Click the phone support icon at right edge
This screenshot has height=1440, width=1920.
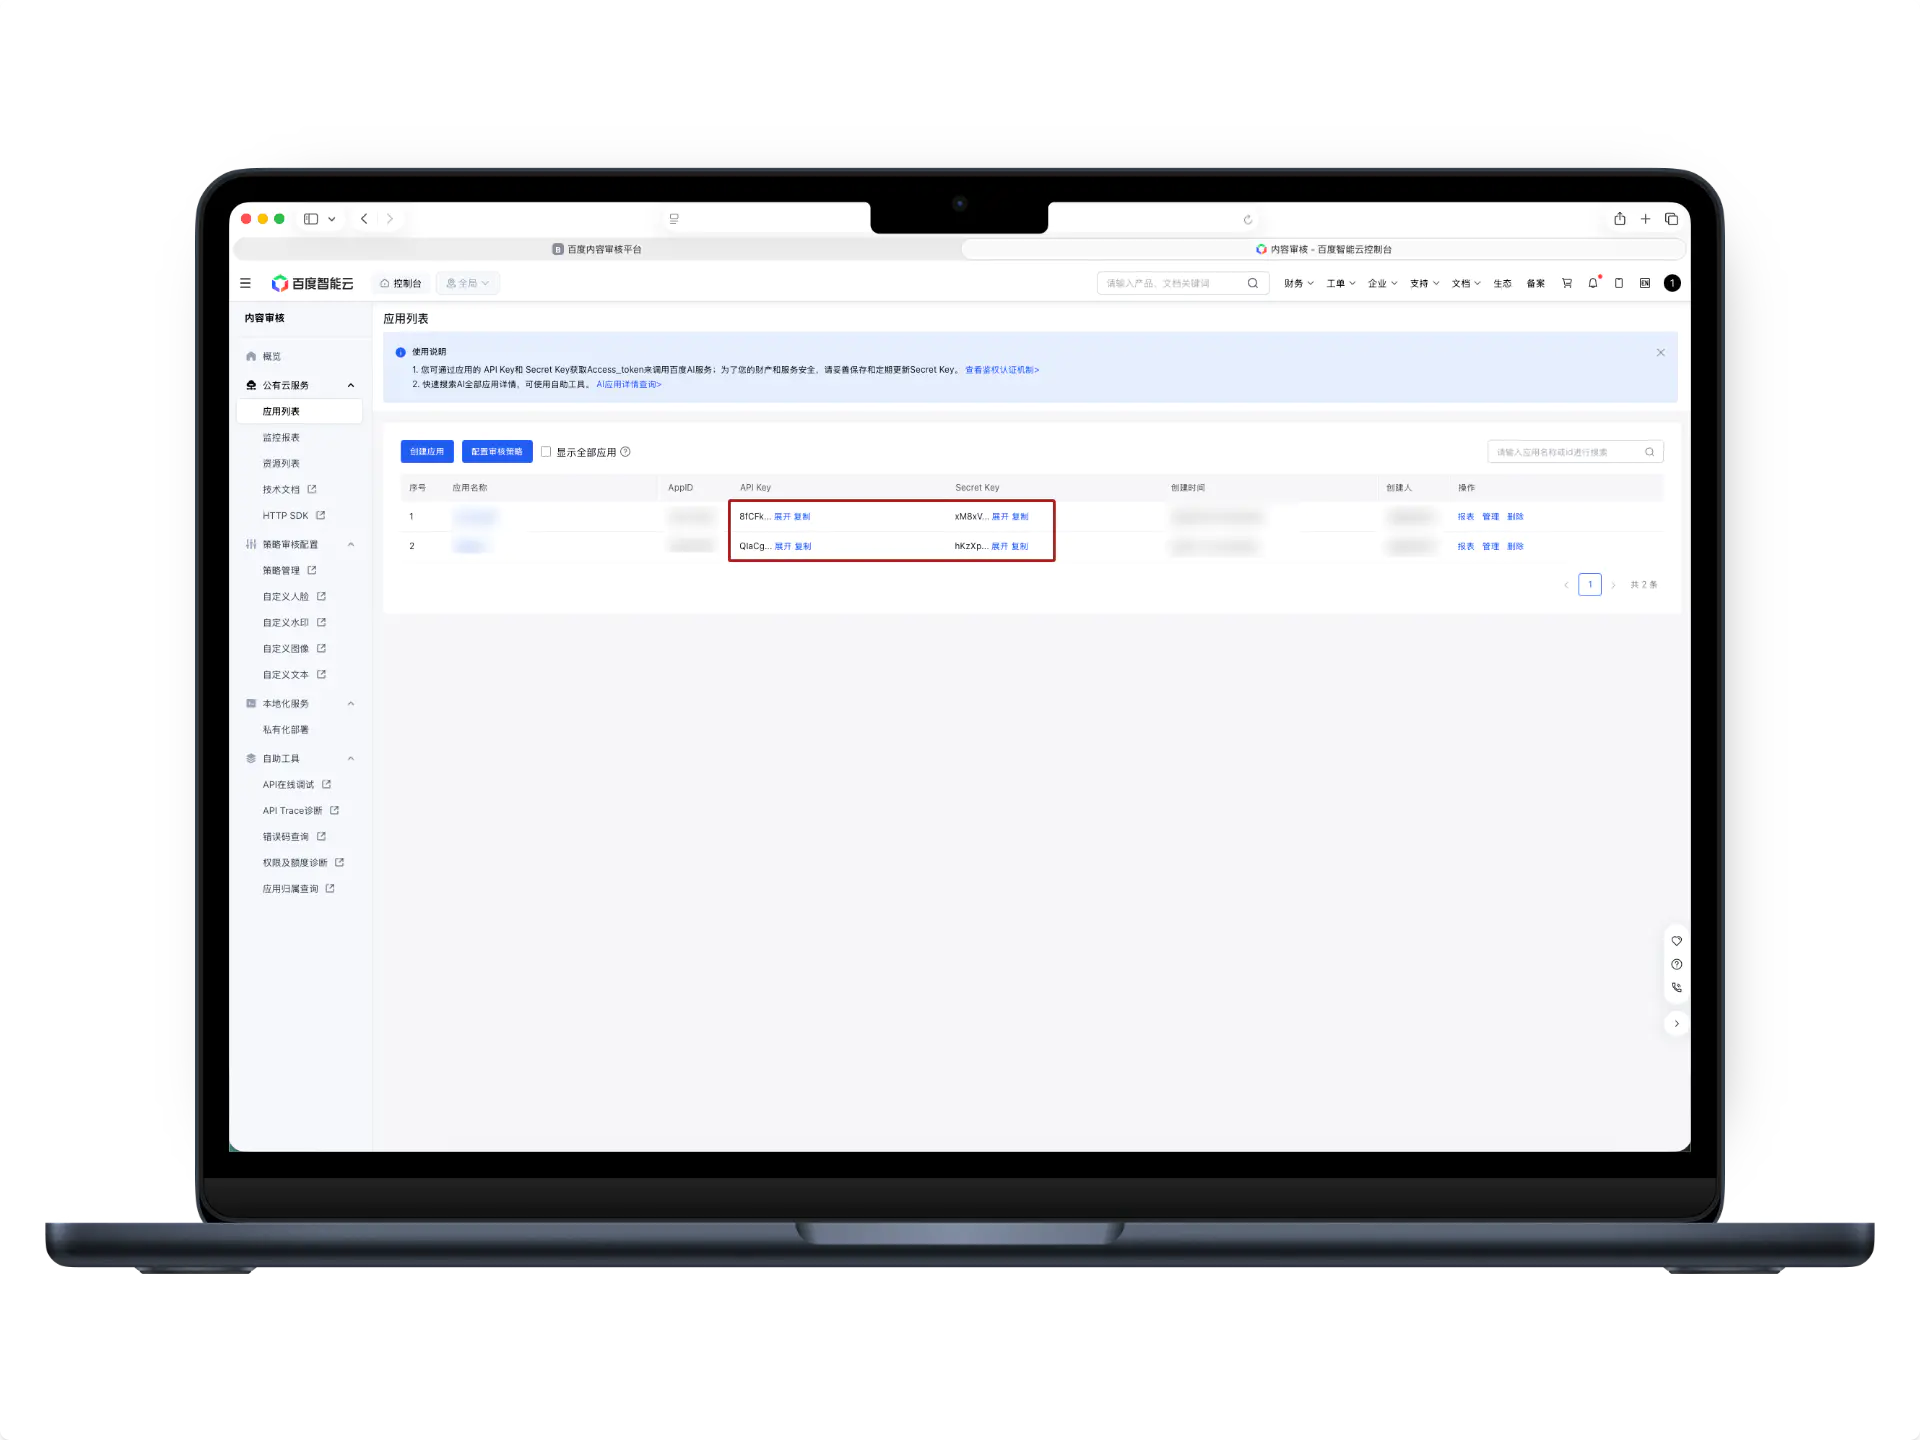(x=1677, y=987)
